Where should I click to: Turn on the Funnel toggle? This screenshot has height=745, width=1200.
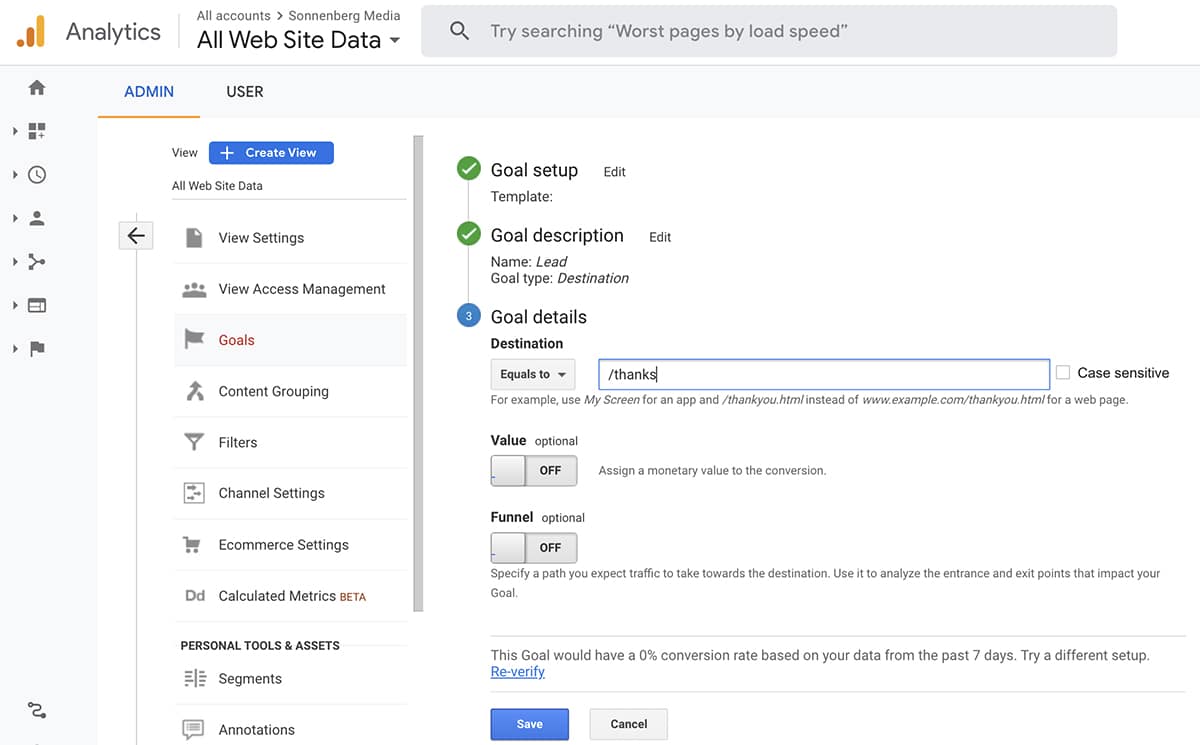(x=533, y=547)
